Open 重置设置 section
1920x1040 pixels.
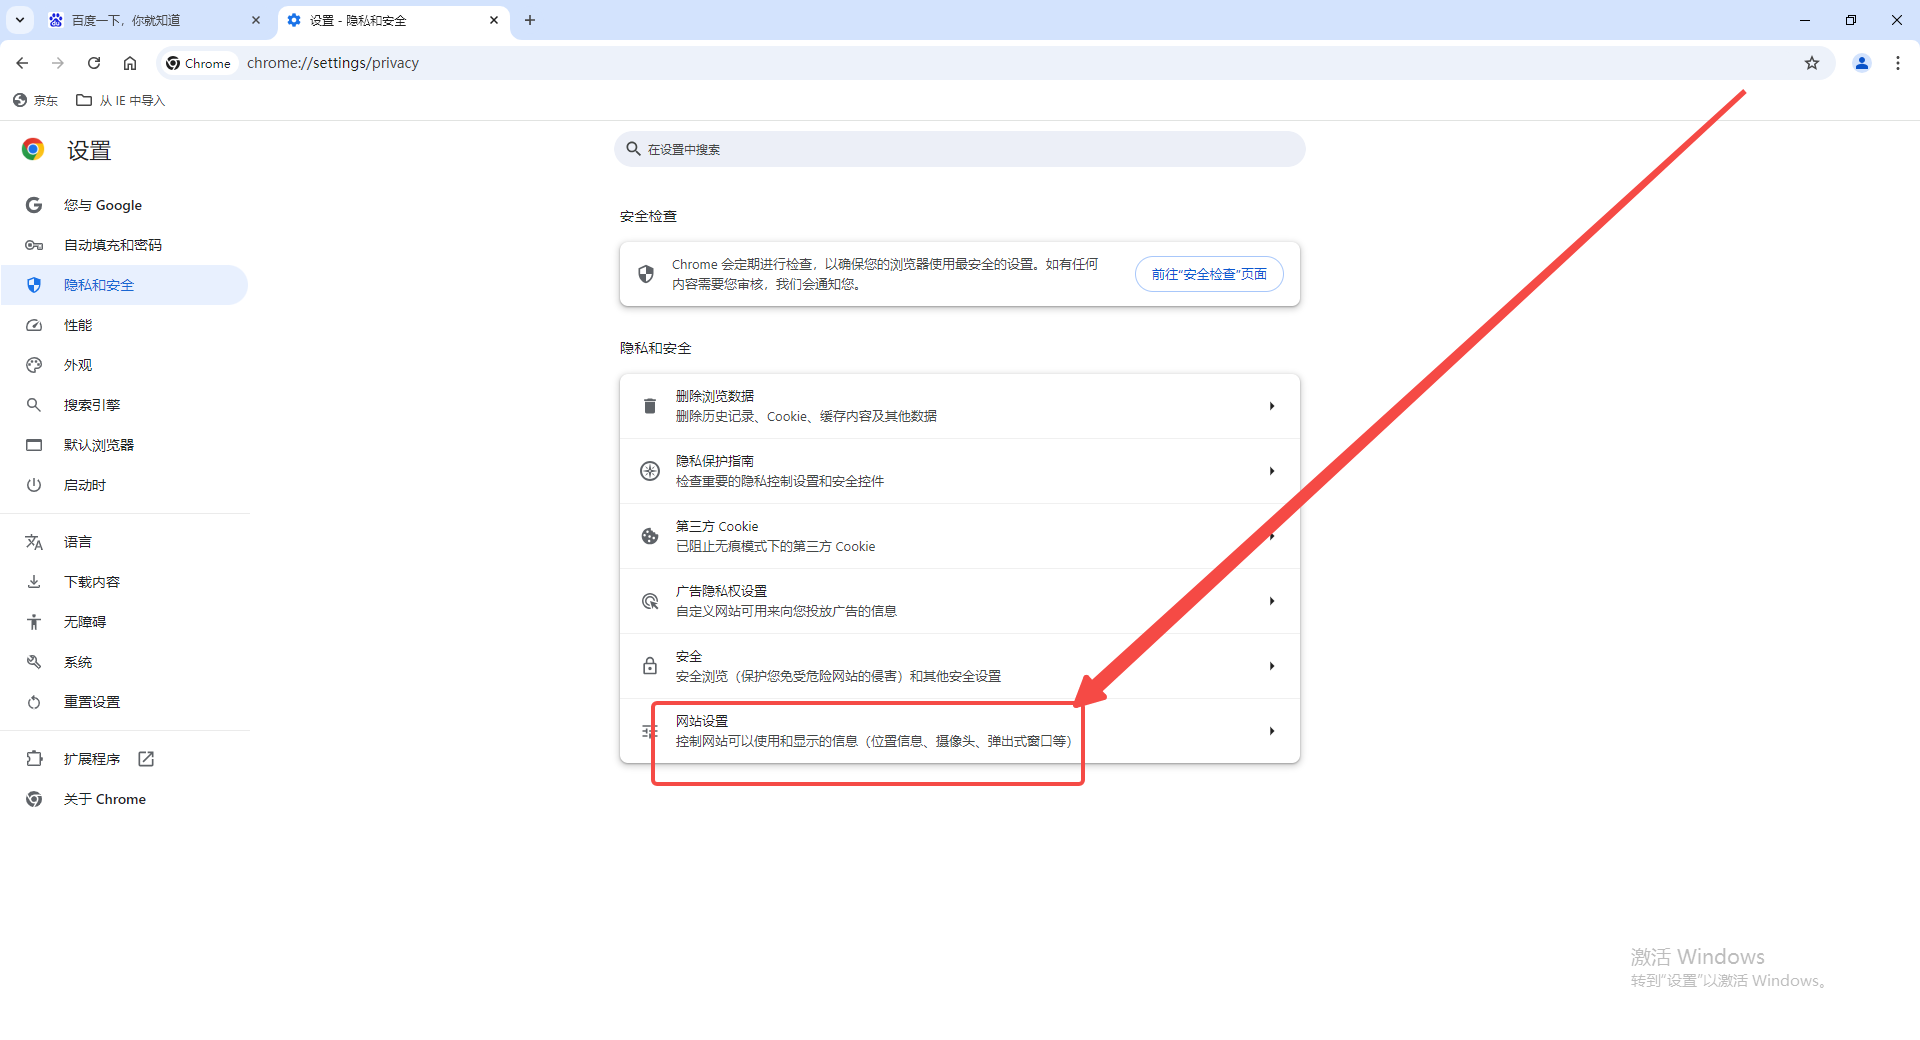tap(124, 702)
